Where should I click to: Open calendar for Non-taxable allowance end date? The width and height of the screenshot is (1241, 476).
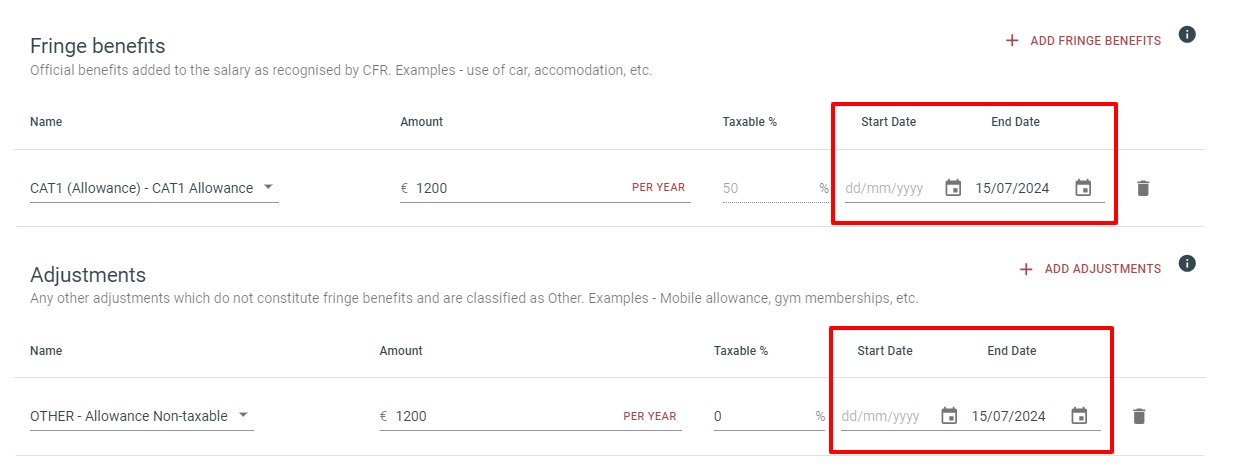pos(1079,416)
